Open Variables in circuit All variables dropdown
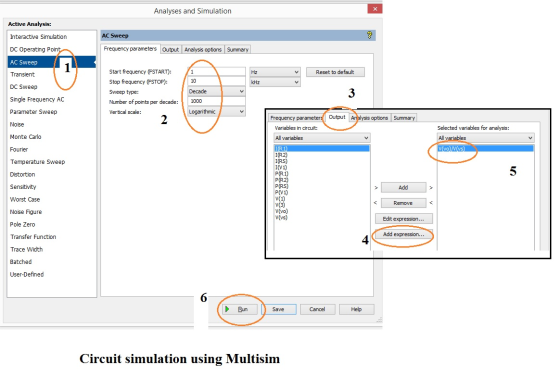The image size is (560, 378). click(322, 138)
